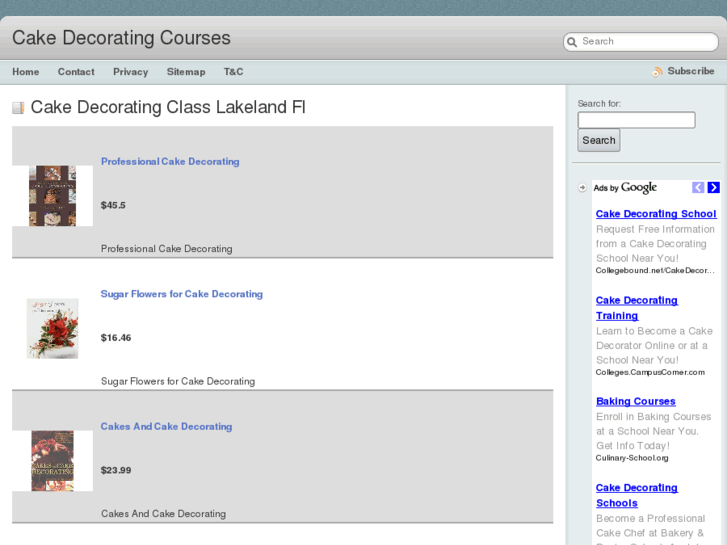
Task: Click 'Enroll in Baking Courses' ad description
Action: 653,431
